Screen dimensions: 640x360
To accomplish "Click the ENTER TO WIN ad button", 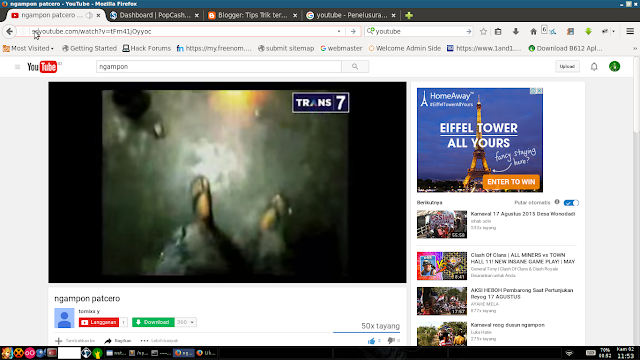I will point(511,182).
